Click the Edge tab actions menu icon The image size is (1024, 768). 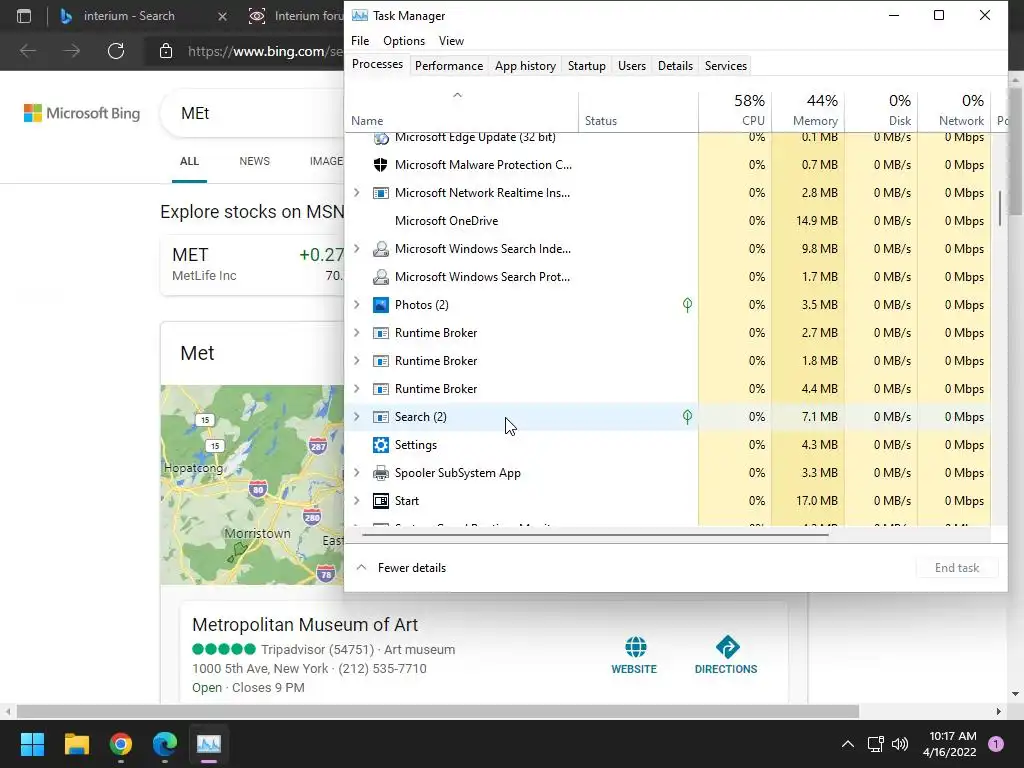(x=24, y=16)
